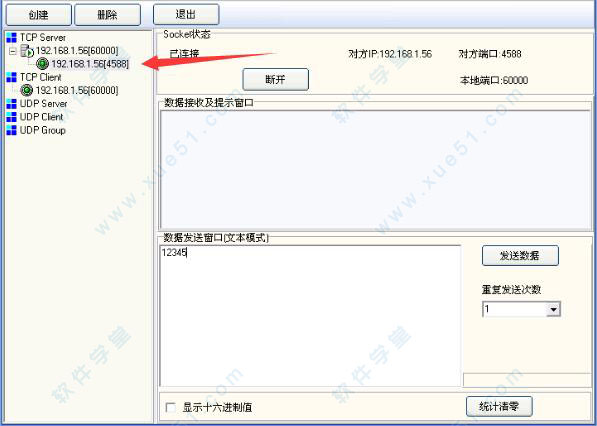Click the TCP Server category icon

[x=11, y=37]
